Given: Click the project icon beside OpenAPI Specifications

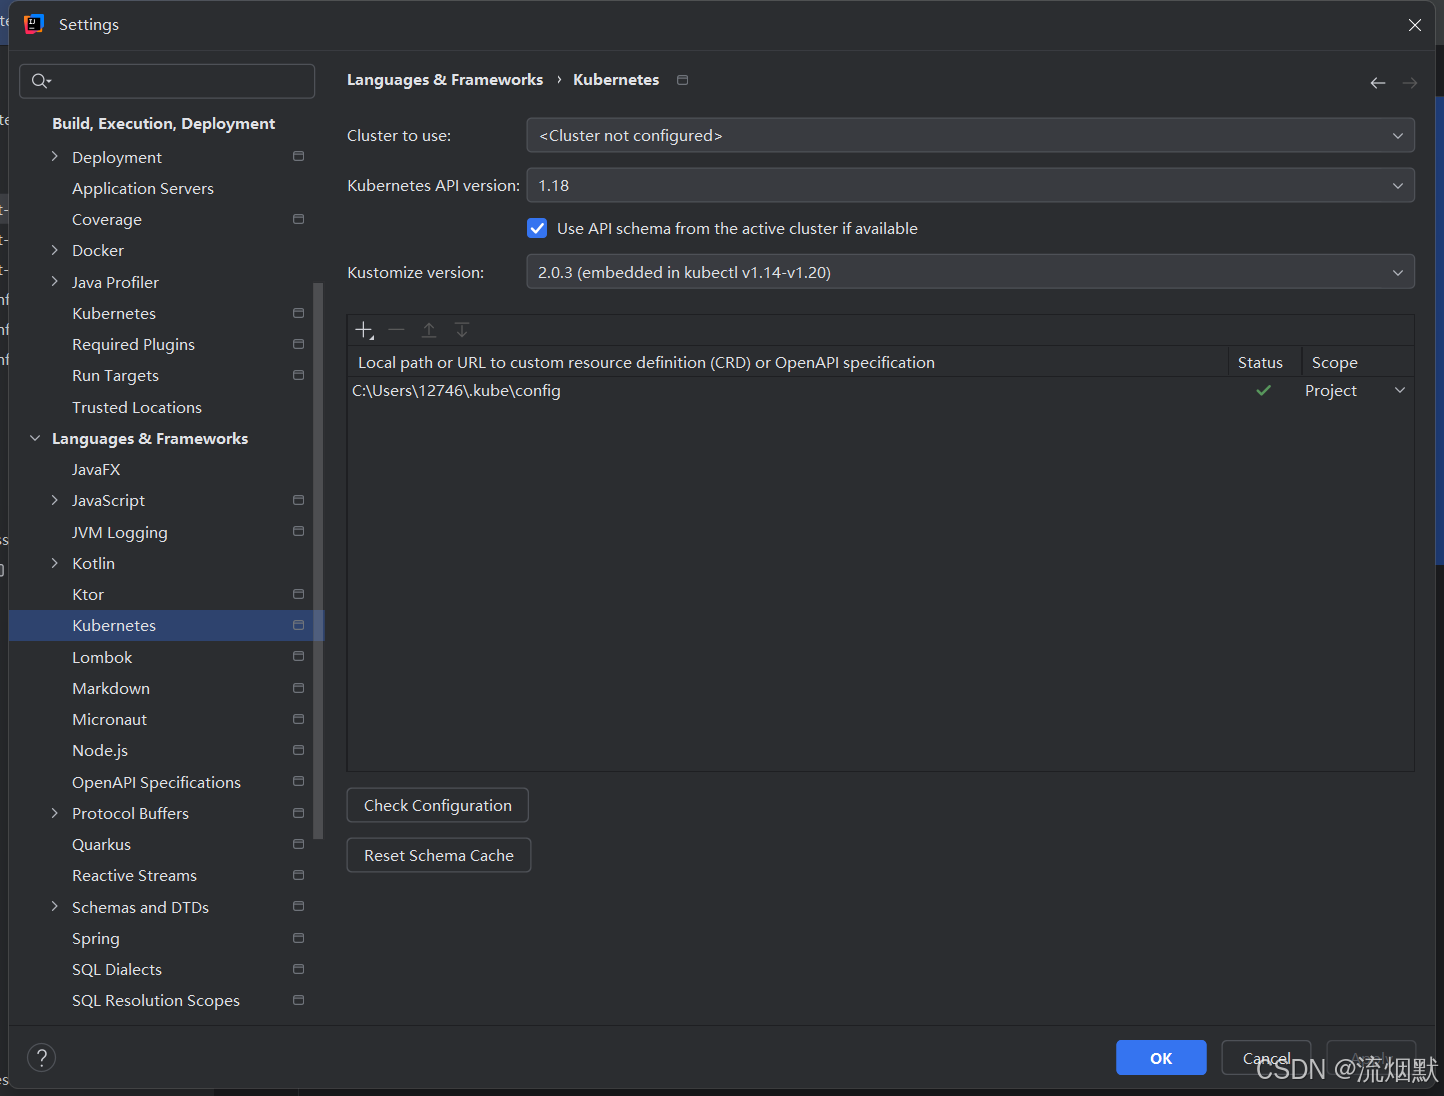Looking at the screenshot, I should pyautogui.click(x=298, y=782).
